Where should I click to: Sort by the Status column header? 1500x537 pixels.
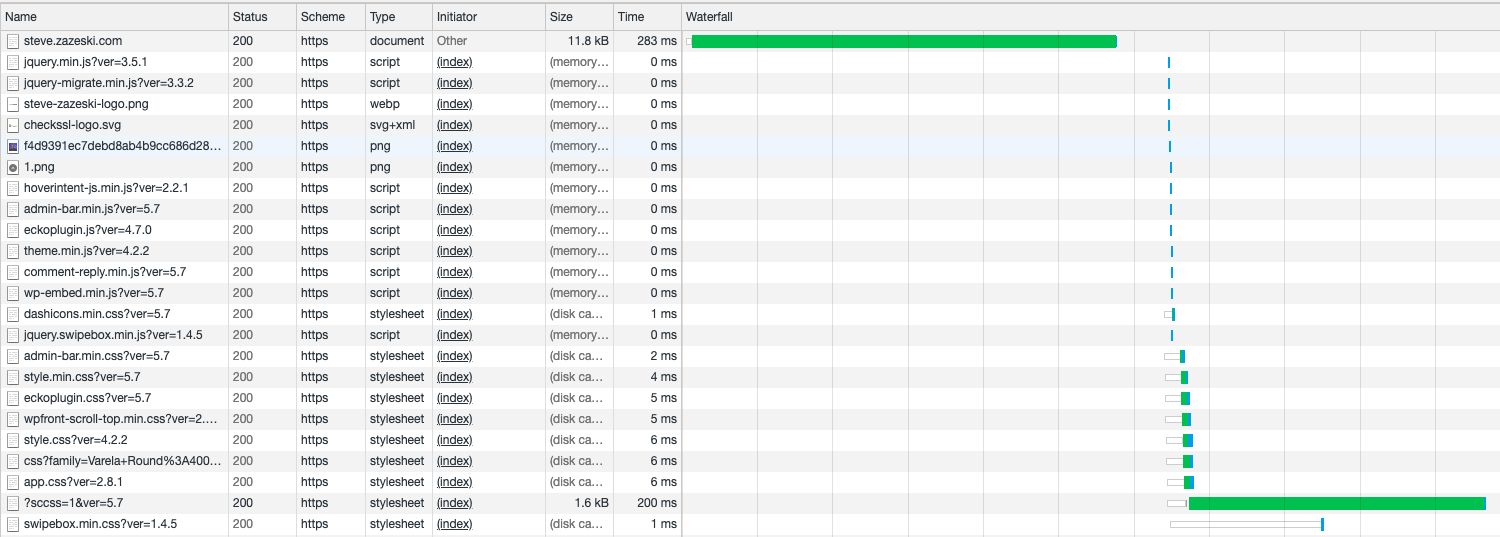[250, 17]
